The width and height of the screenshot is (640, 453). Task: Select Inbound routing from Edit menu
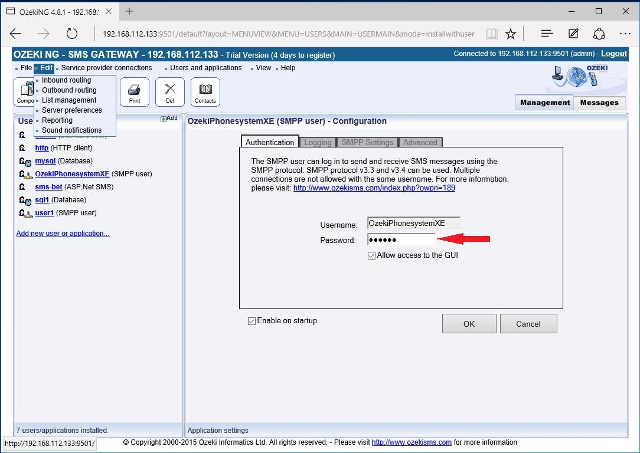coord(66,80)
